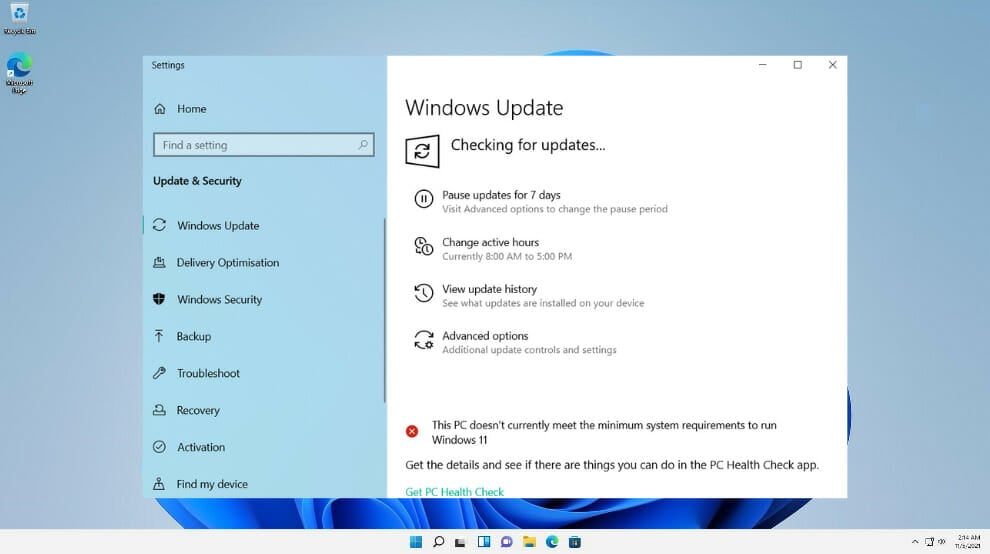Click Pause updates for 7 days
Image resolution: width=990 pixels, height=554 pixels.
[501, 195]
